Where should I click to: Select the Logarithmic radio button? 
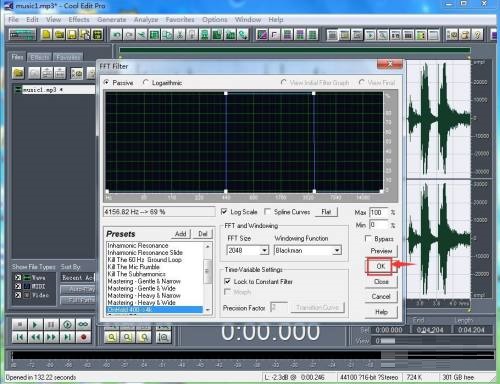point(145,82)
